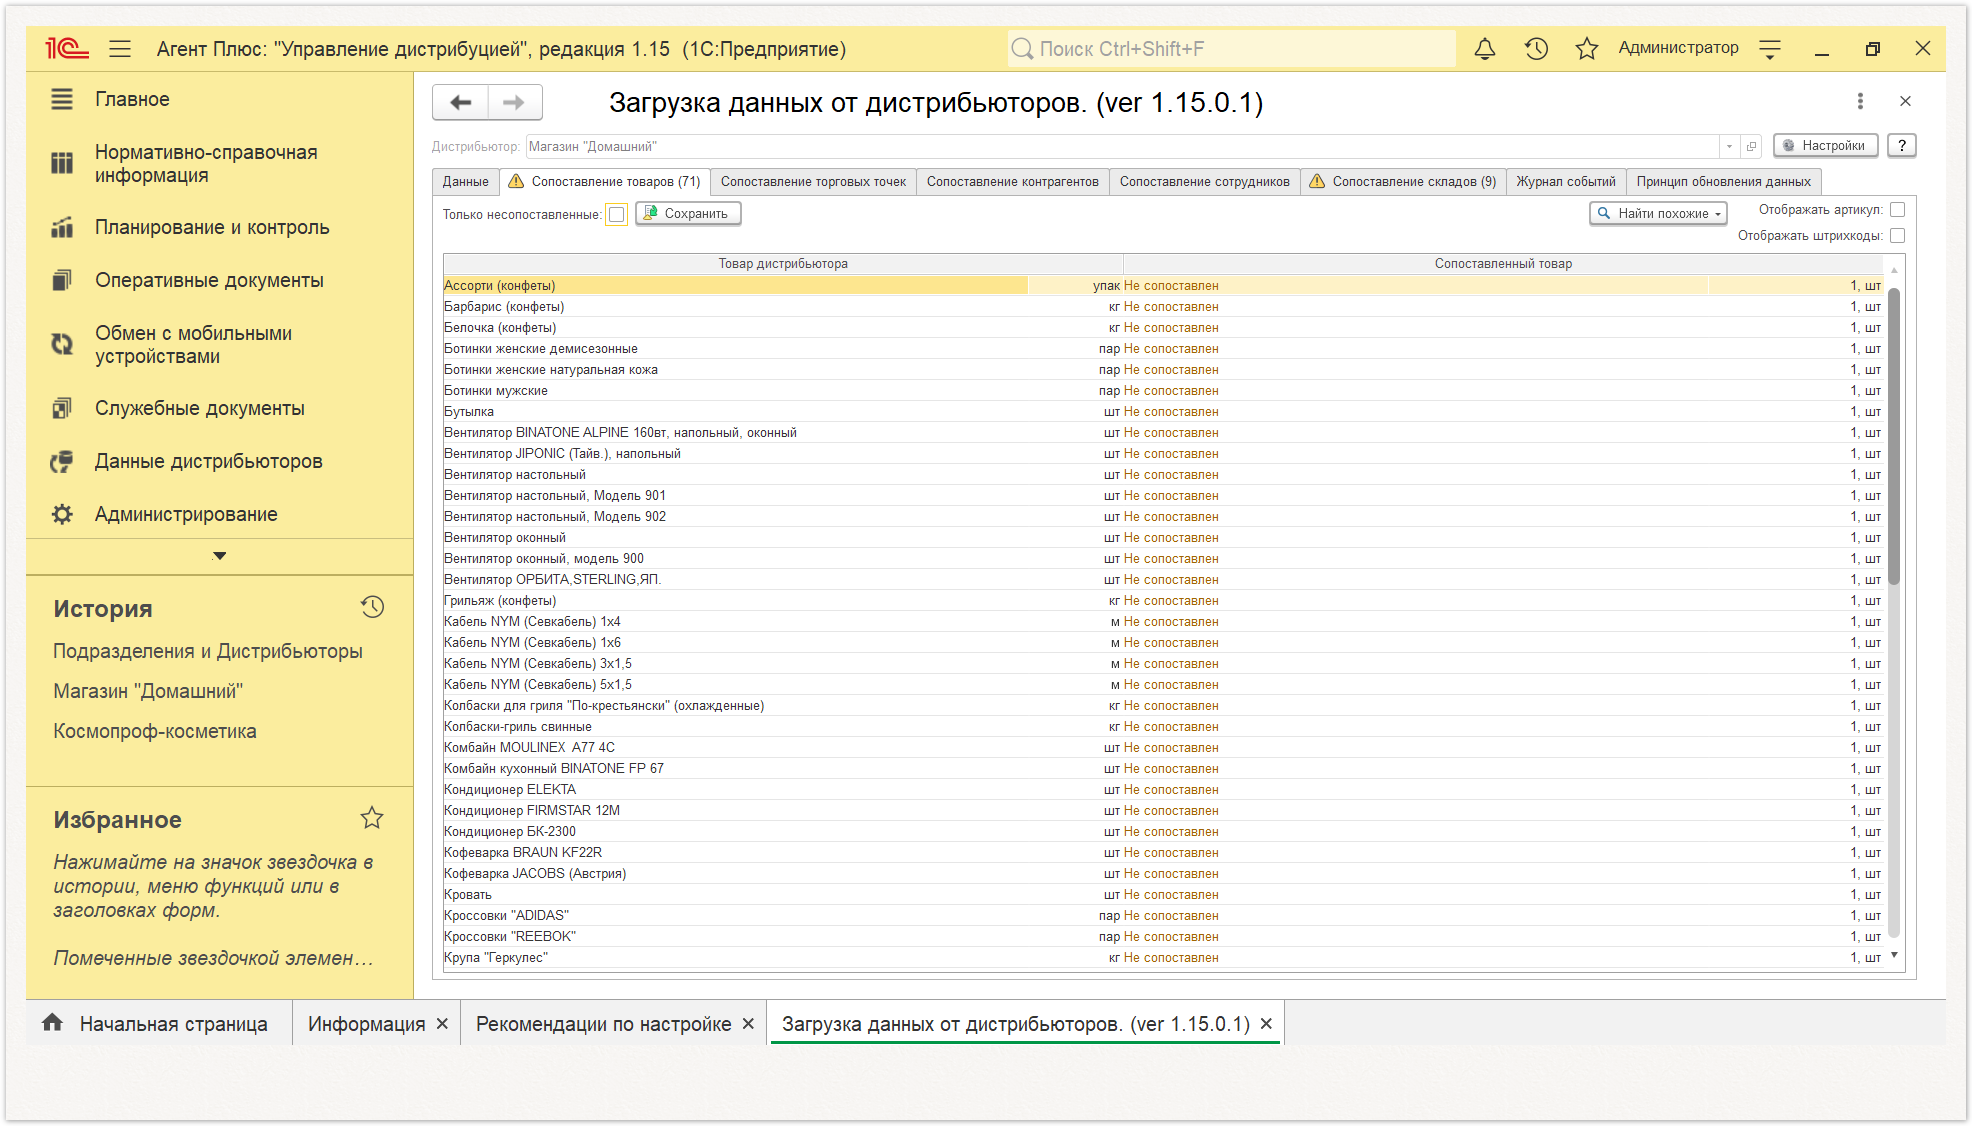Close the Рекомендации по настройке tab
The image size is (1972, 1126).
coord(748,1024)
